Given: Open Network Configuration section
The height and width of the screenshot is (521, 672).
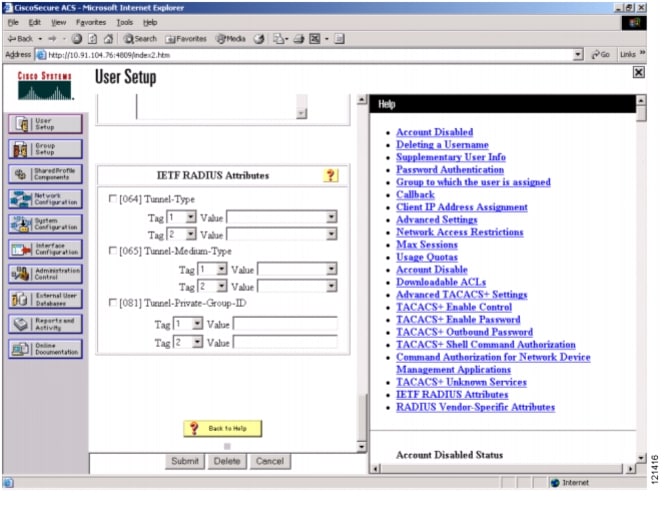Looking at the screenshot, I should (x=45, y=199).
